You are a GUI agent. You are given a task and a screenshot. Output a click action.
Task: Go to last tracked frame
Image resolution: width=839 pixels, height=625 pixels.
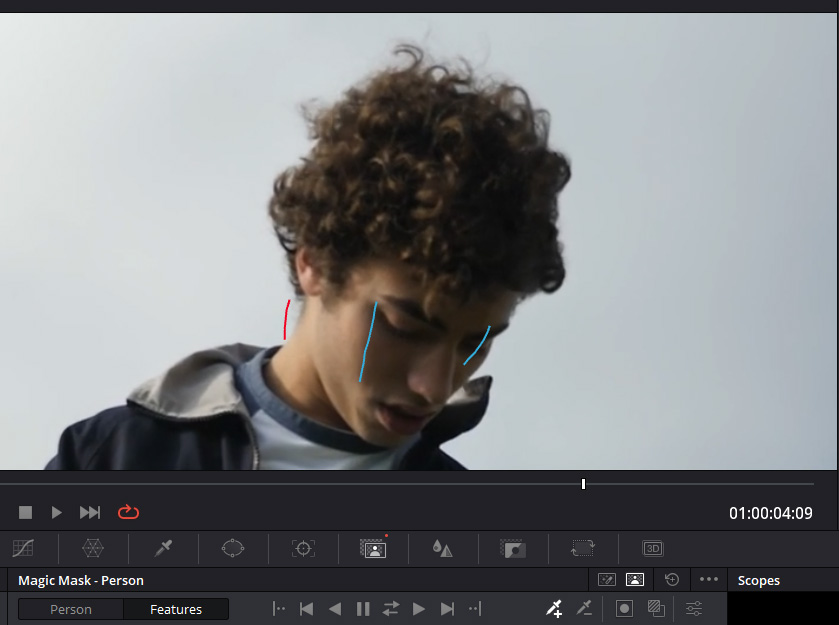pos(475,609)
